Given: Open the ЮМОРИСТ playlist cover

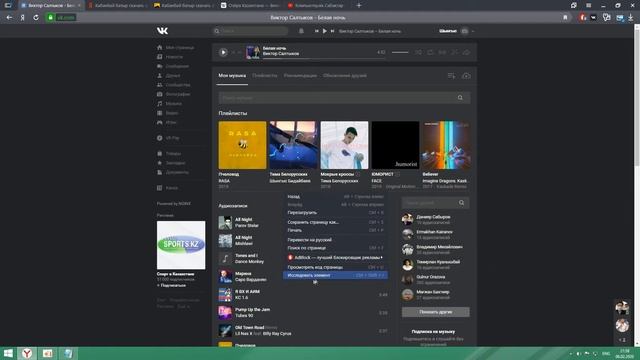Looking at the screenshot, I should tap(395, 145).
